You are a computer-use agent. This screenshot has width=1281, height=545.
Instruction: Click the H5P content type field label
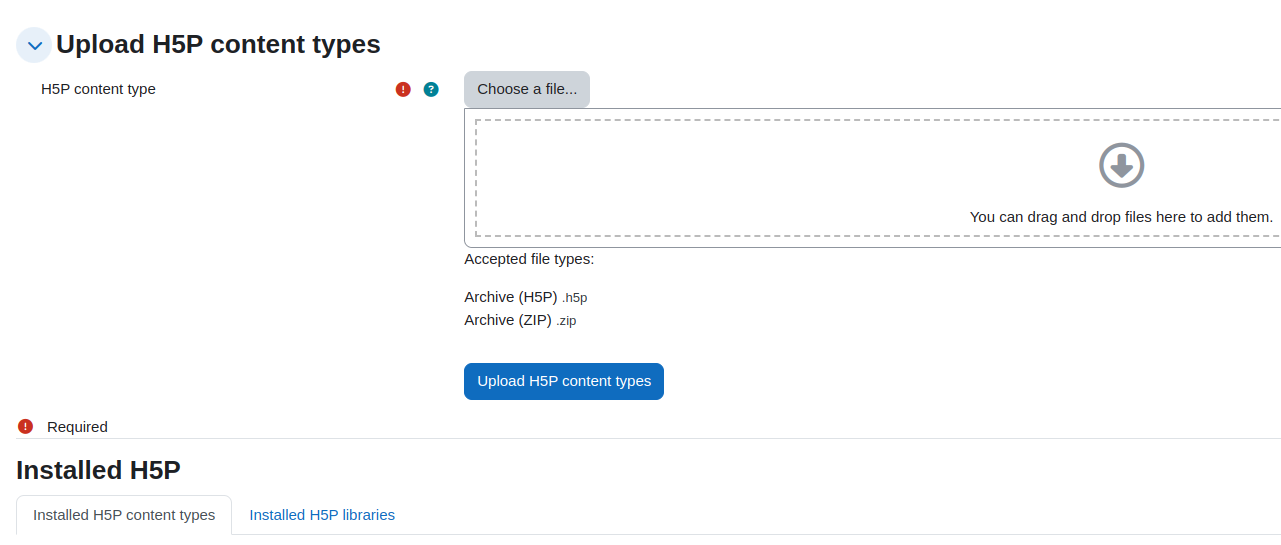click(x=98, y=89)
